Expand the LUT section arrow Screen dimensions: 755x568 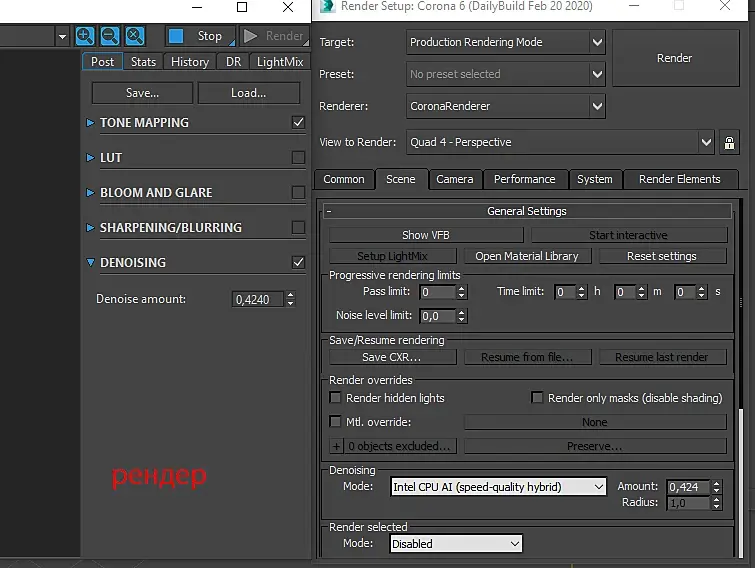pyautogui.click(x=90, y=157)
